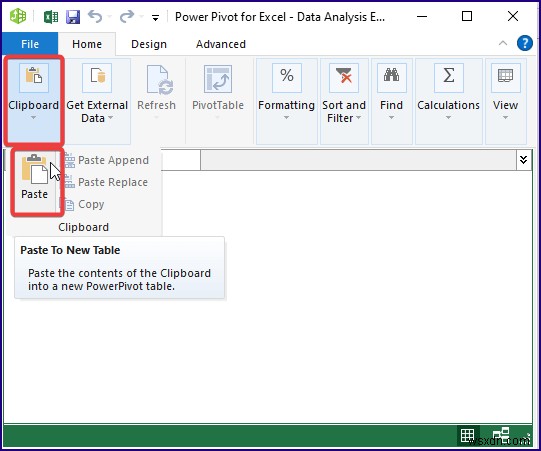Close the Power Pivot window

click(513, 16)
